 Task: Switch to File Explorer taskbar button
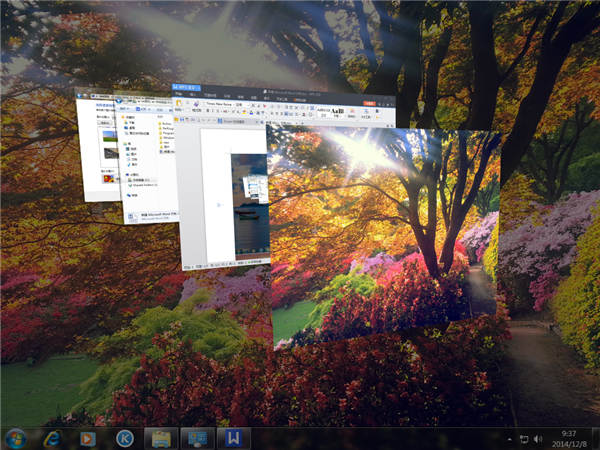(x=161, y=439)
